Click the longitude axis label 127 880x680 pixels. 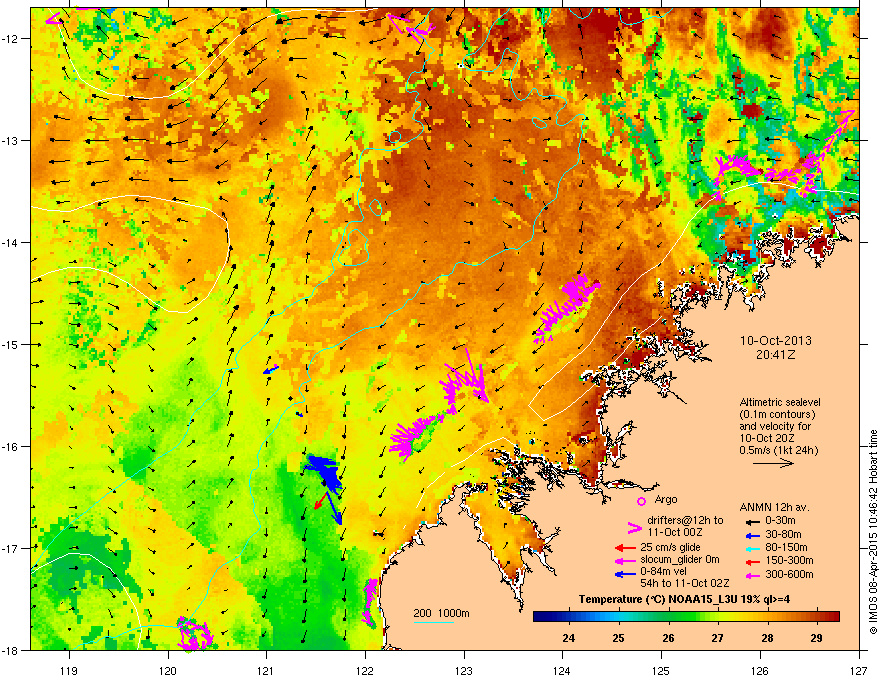(859, 670)
